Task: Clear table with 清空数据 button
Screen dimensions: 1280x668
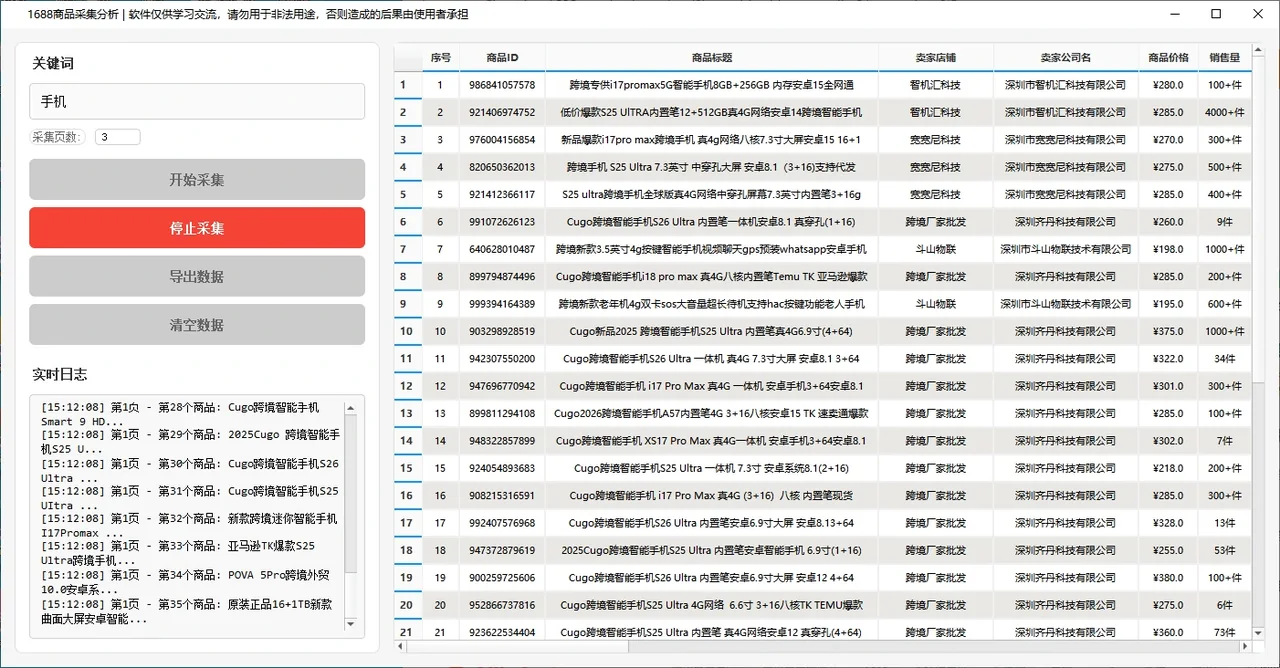Action: point(197,325)
